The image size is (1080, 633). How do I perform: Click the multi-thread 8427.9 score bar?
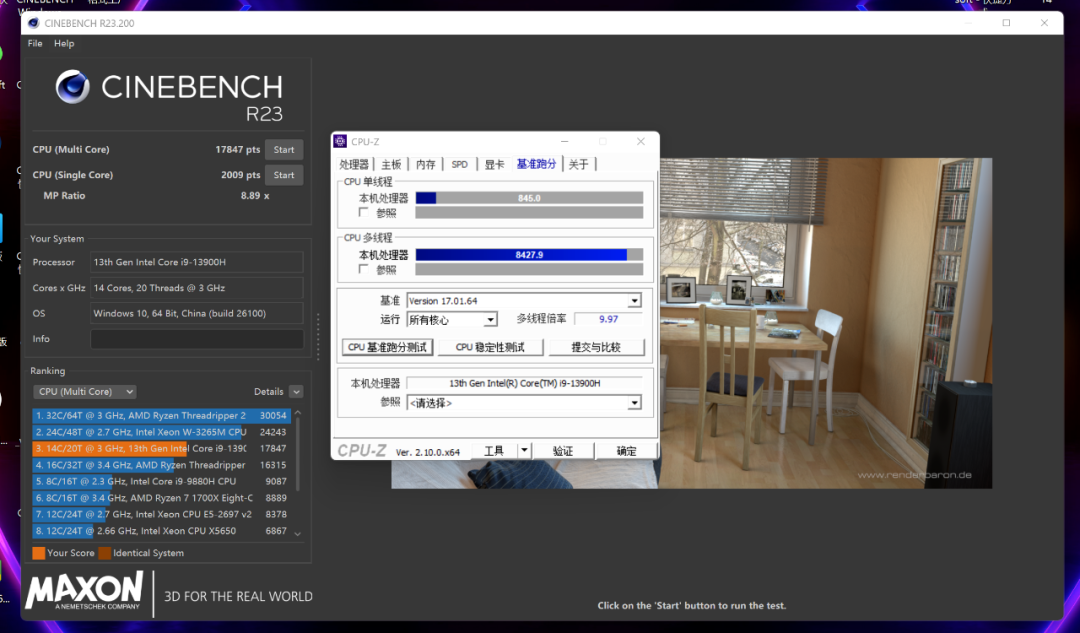(529, 254)
